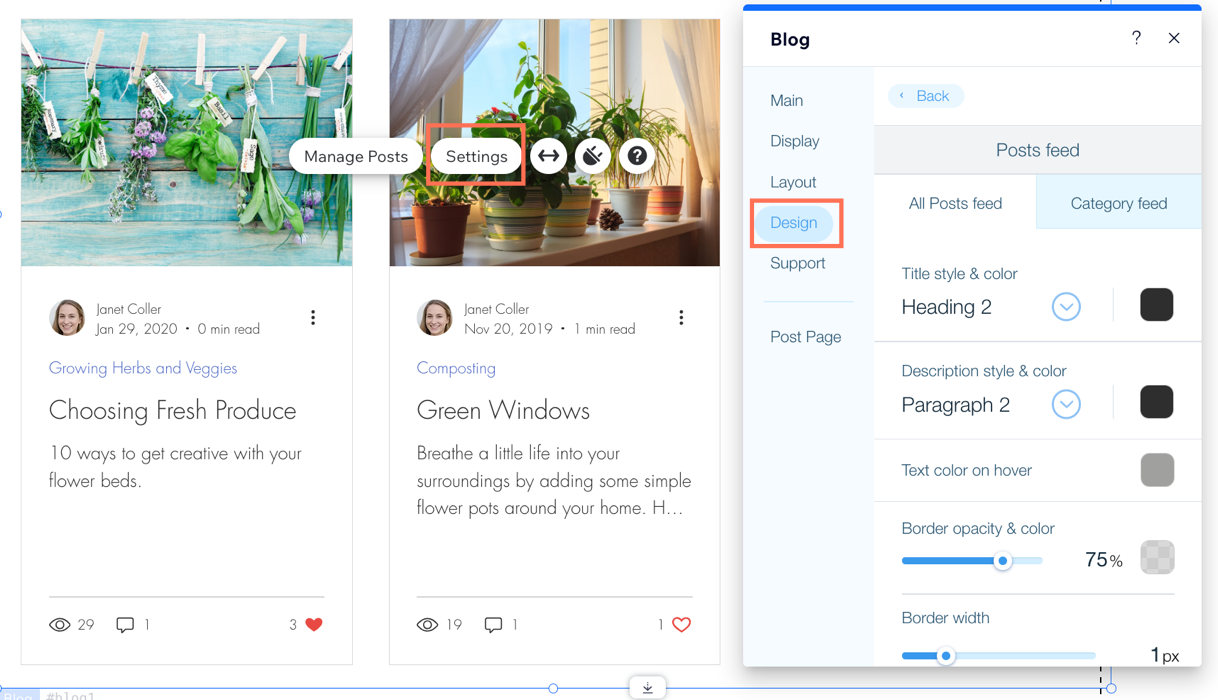This screenshot has height=700, width=1218.
Task: Pick the description color swatch
Action: 1157,402
